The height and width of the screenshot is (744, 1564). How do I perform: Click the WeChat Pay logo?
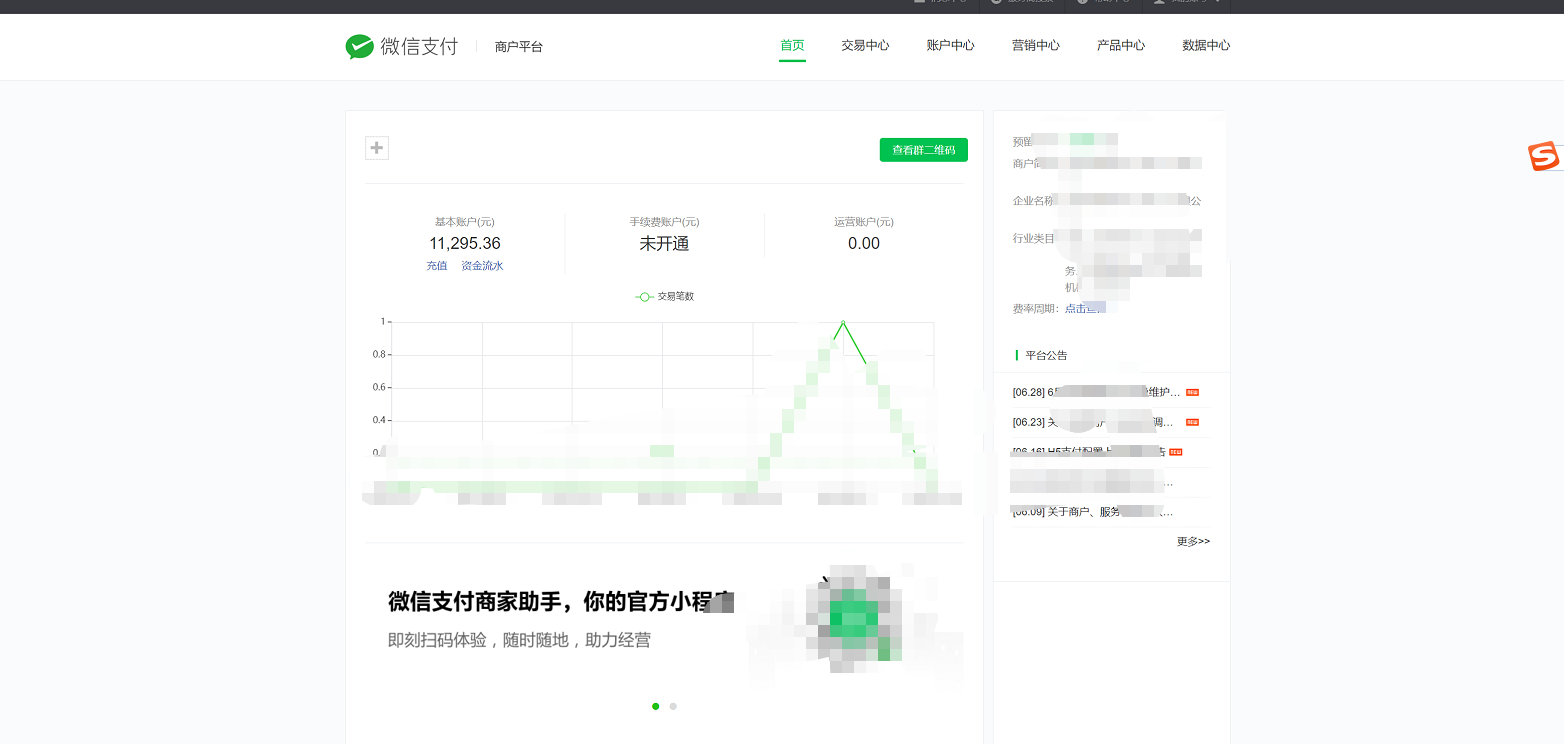pos(401,46)
